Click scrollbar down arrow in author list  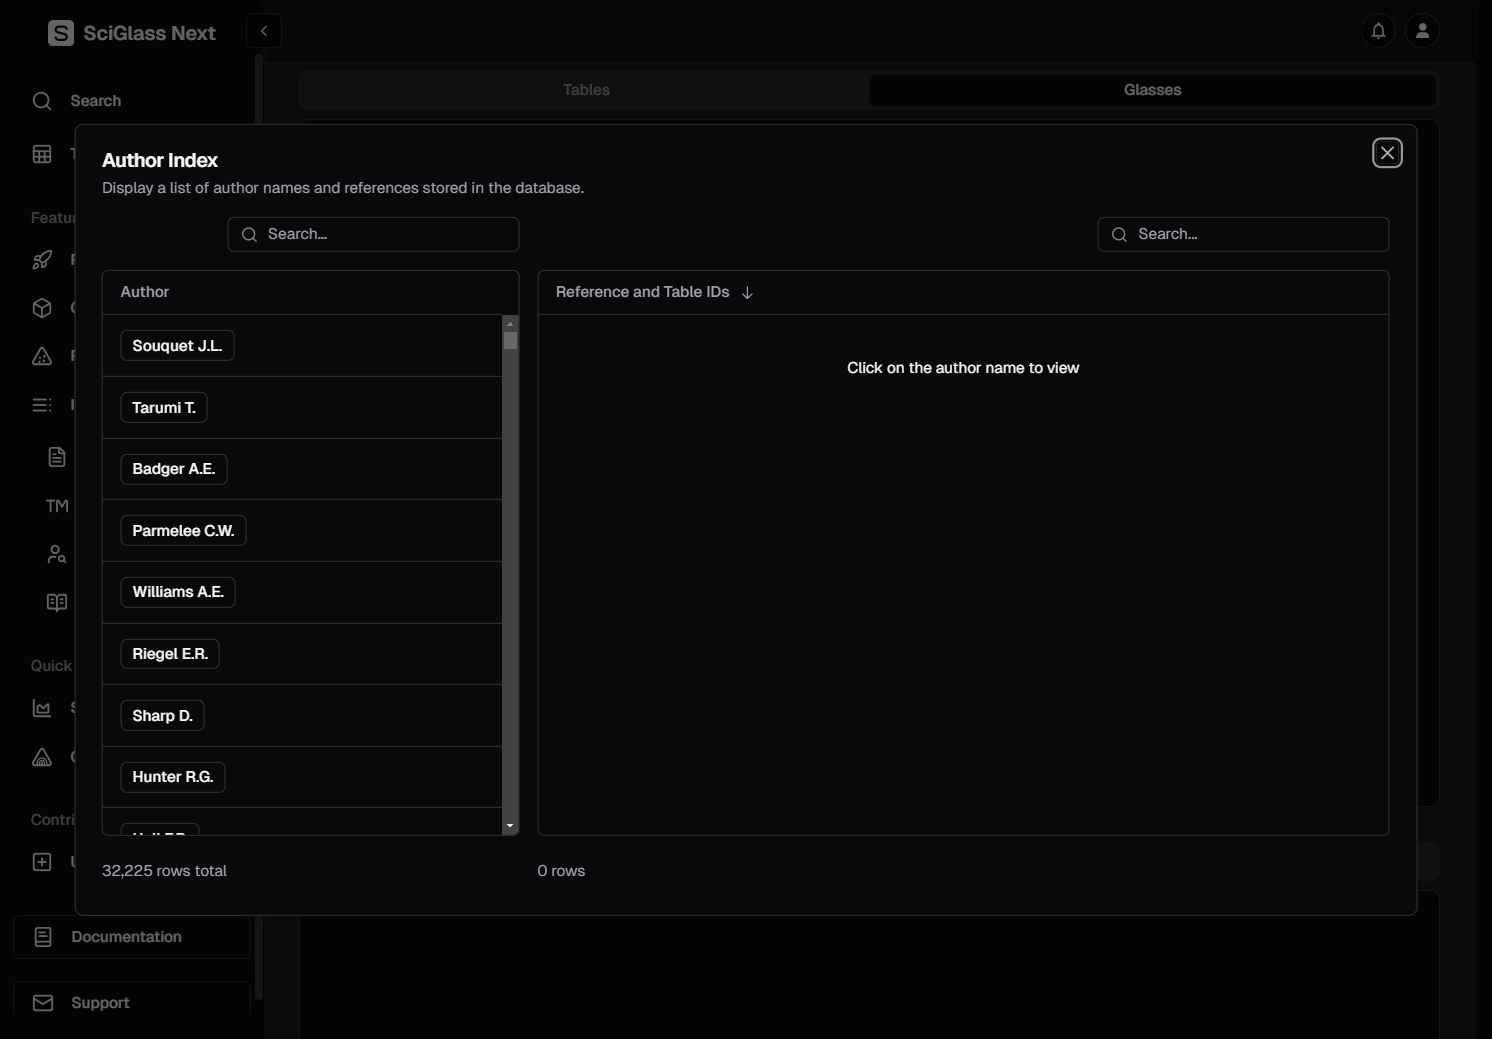[510, 826]
